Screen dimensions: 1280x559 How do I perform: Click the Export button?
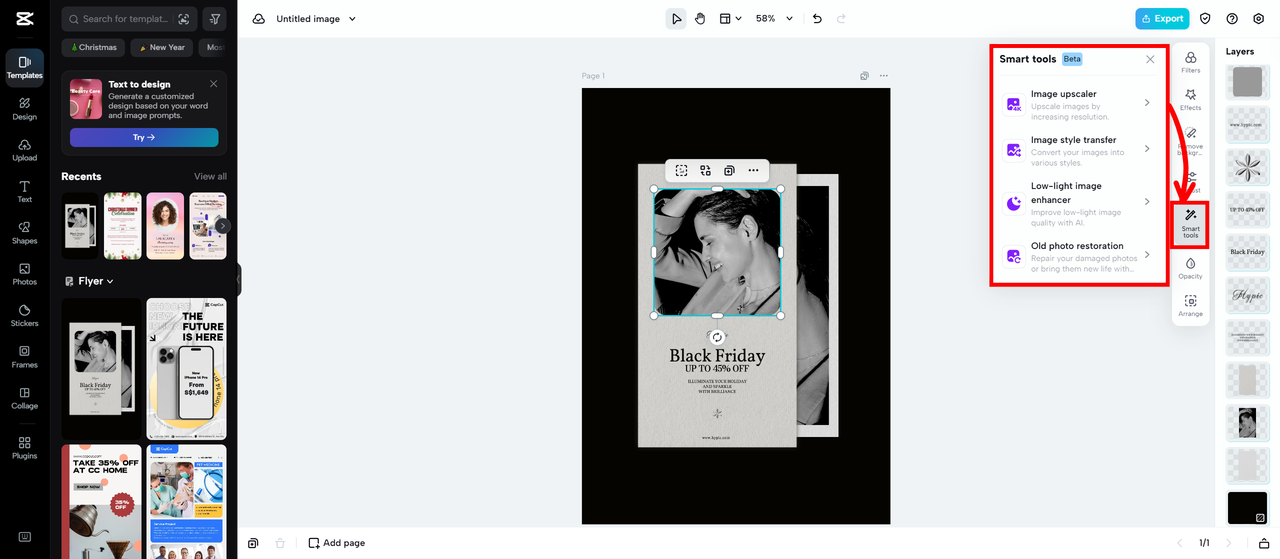click(1161, 19)
